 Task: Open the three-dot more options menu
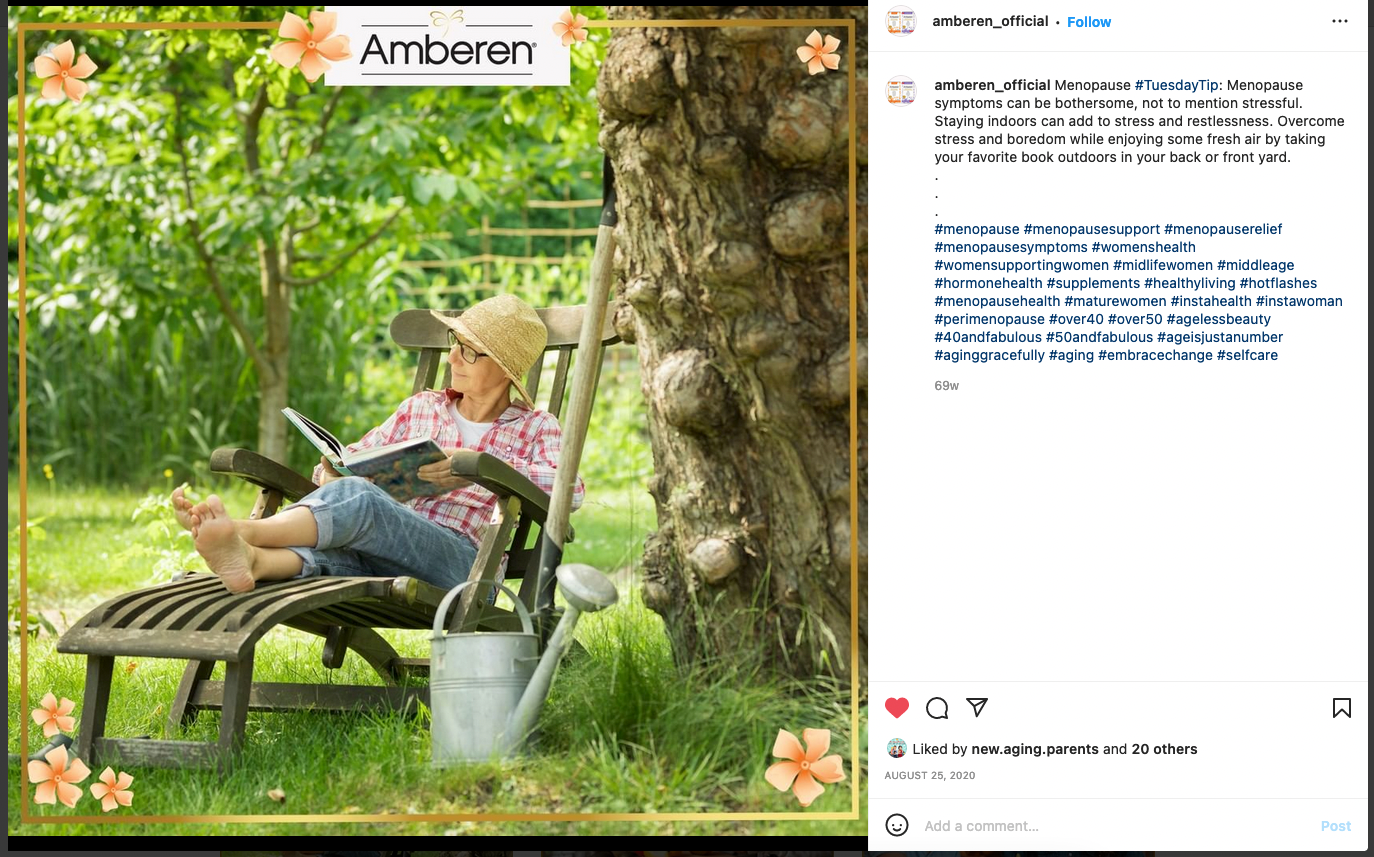tap(1340, 22)
